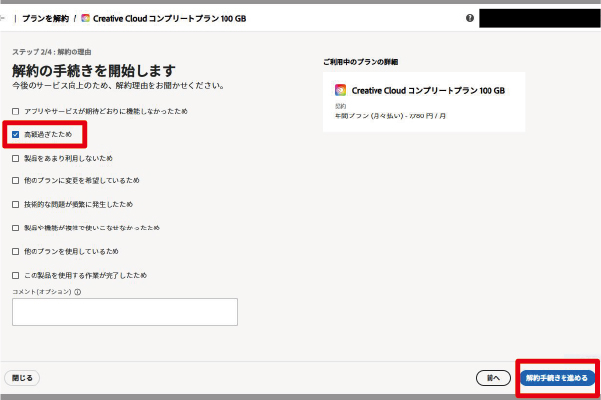Click the 今後のサービス向上のため subtitle text

point(118,85)
